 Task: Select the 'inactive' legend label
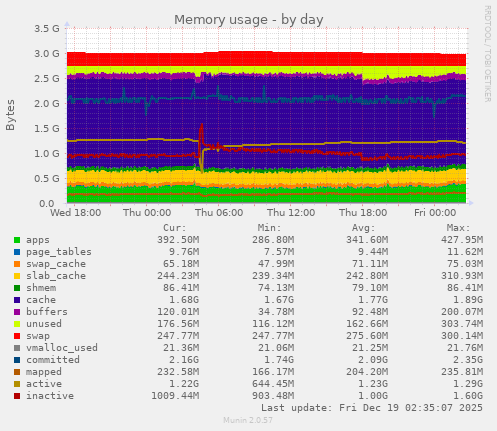[50, 396]
